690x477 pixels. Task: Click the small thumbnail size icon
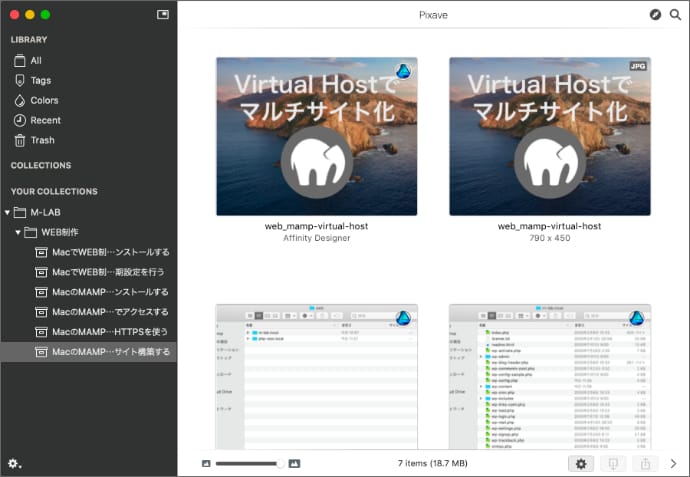point(206,463)
